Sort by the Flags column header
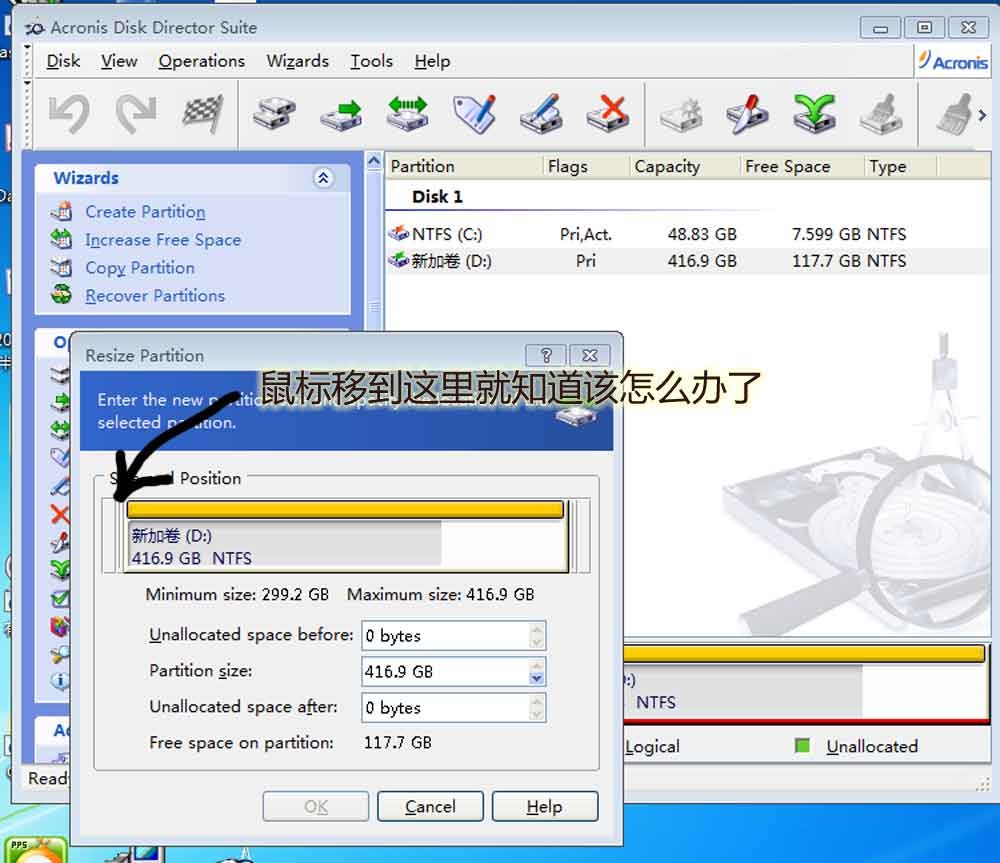 click(586, 166)
